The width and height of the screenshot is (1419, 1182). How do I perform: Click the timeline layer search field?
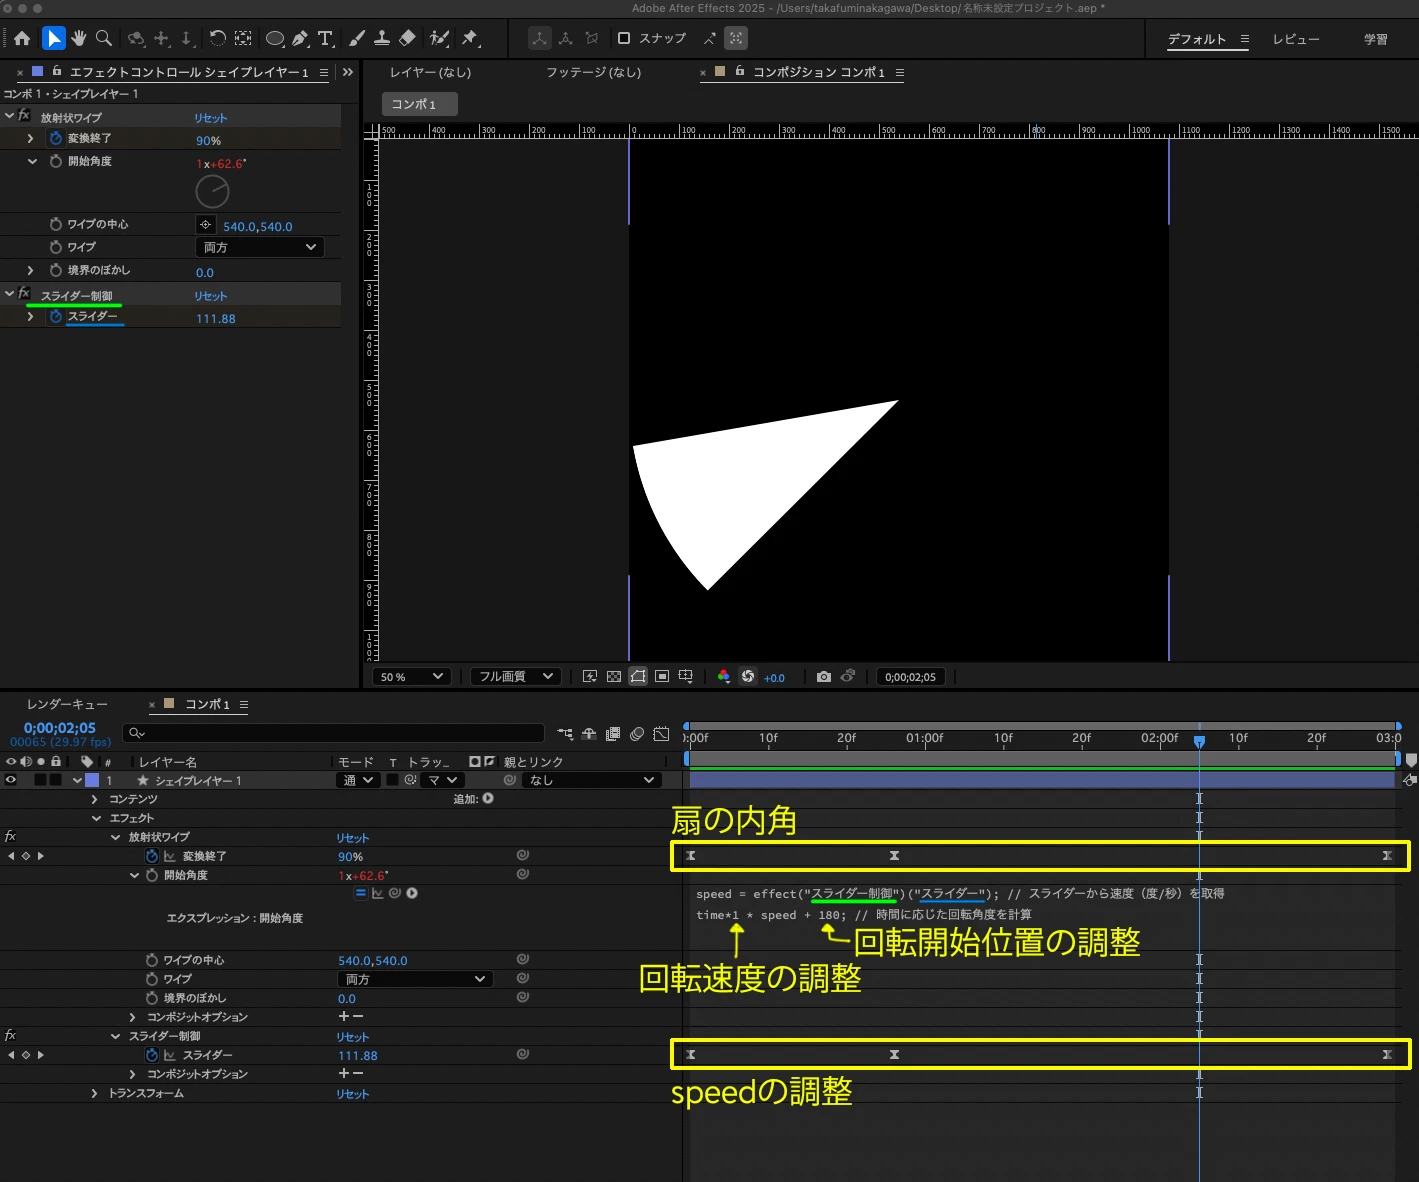coord(335,733)
